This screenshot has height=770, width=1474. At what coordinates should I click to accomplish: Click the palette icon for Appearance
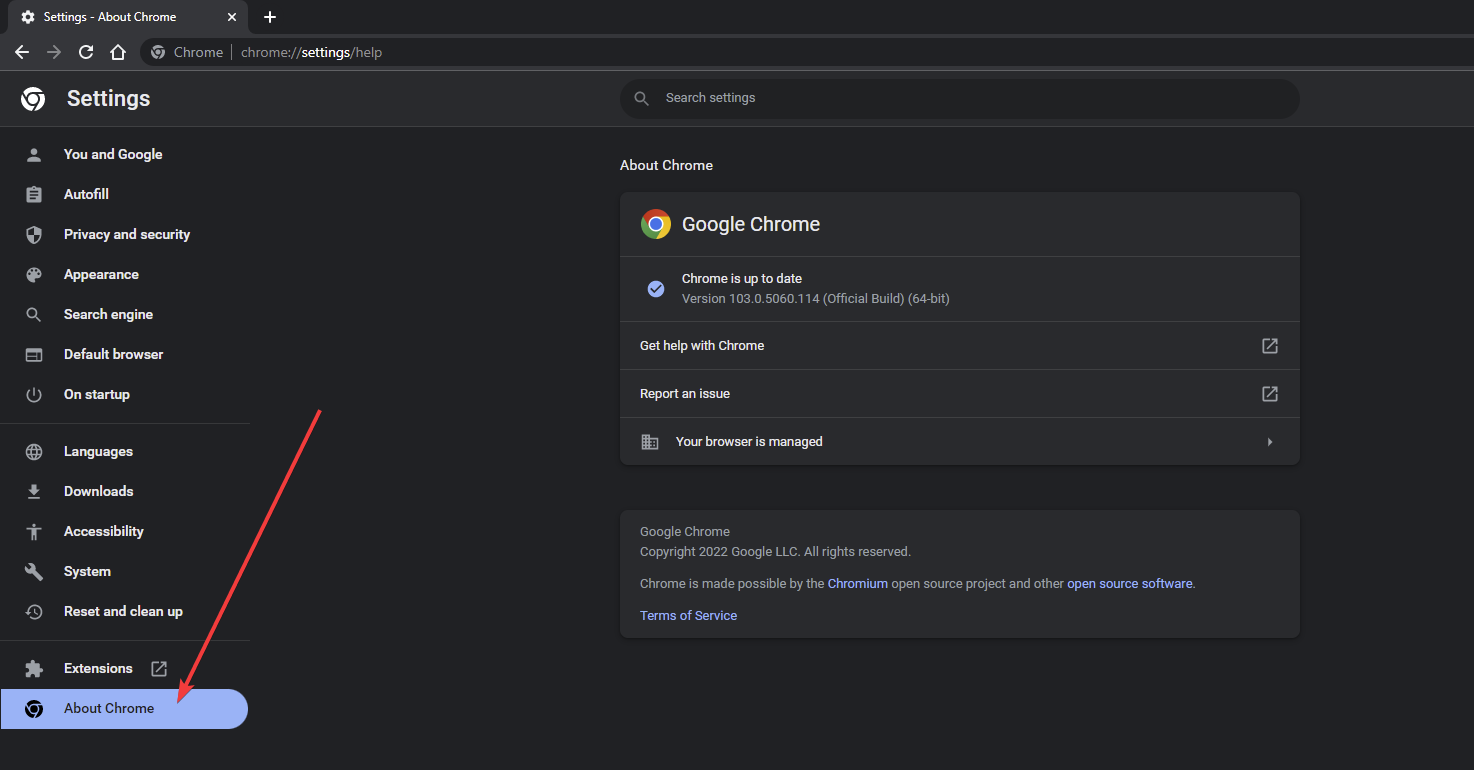[34, 274]
